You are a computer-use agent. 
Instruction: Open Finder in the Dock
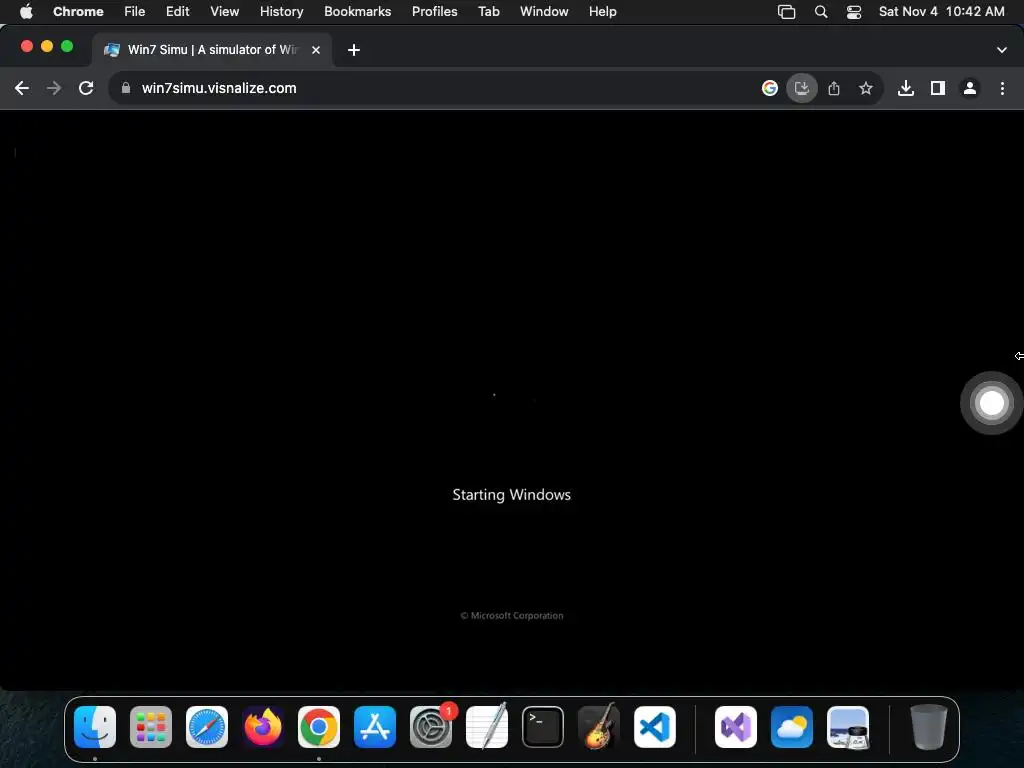(x=95, y=727)
